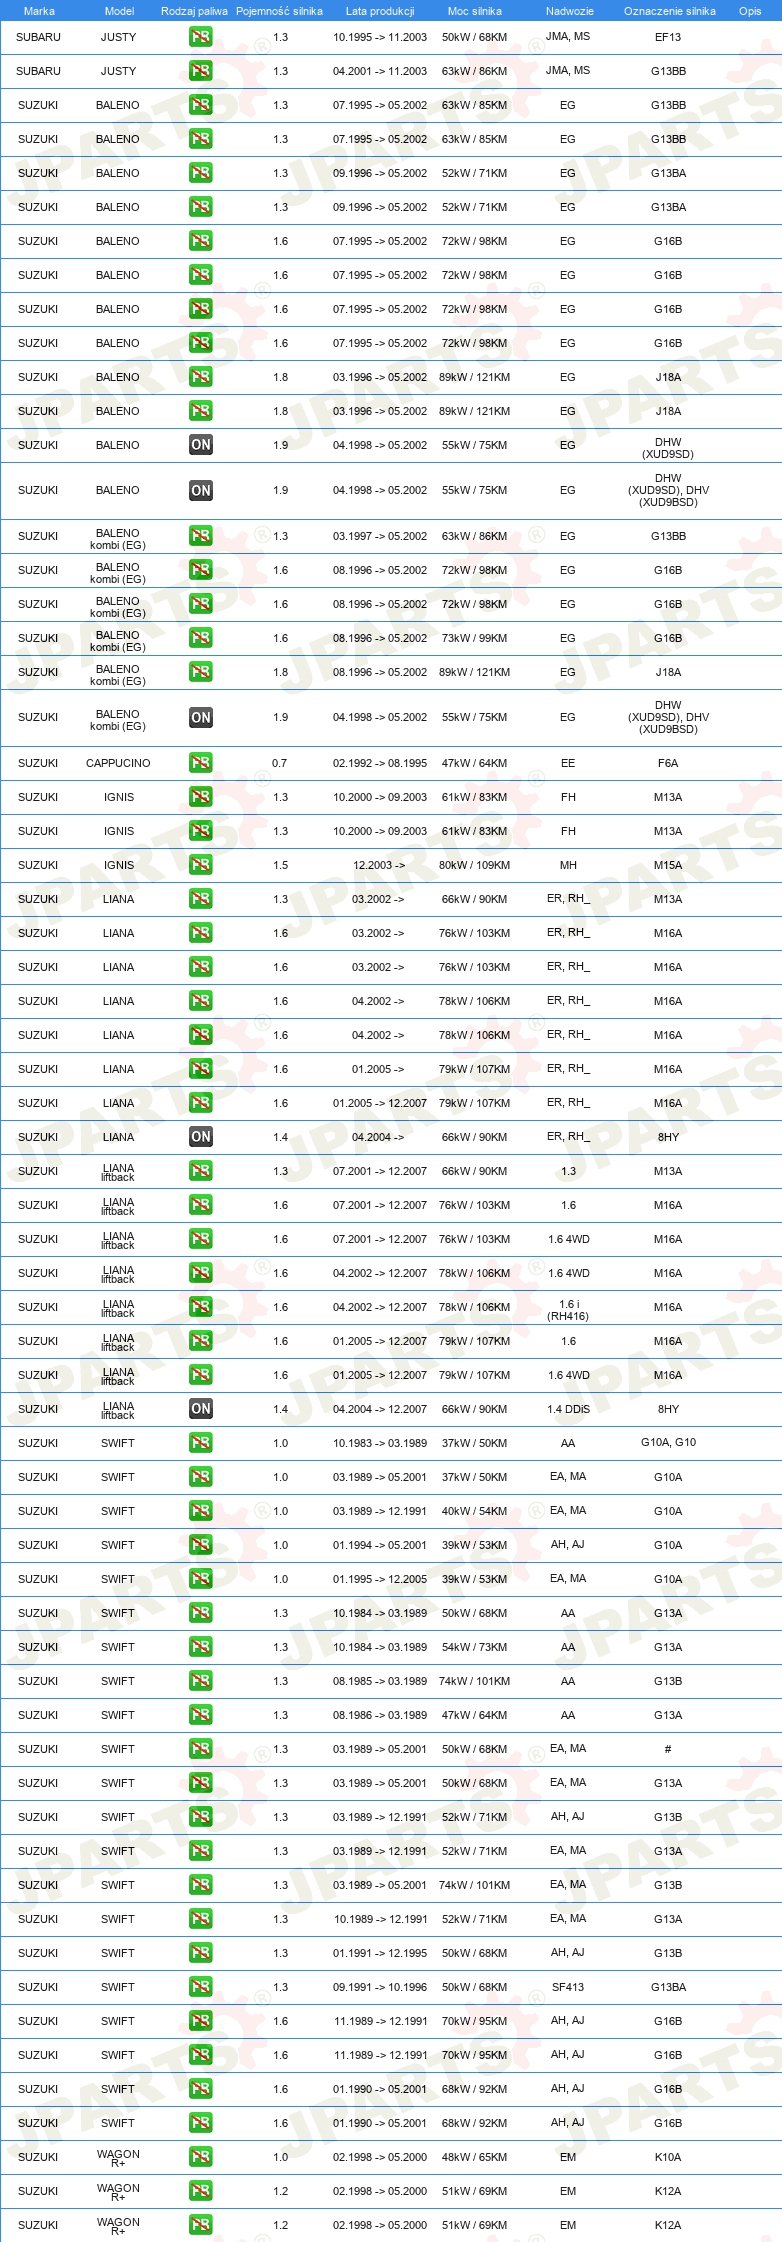Click the Lata produkcji column header
This screenshot has width=782, height=2242.
coord(380,11)
